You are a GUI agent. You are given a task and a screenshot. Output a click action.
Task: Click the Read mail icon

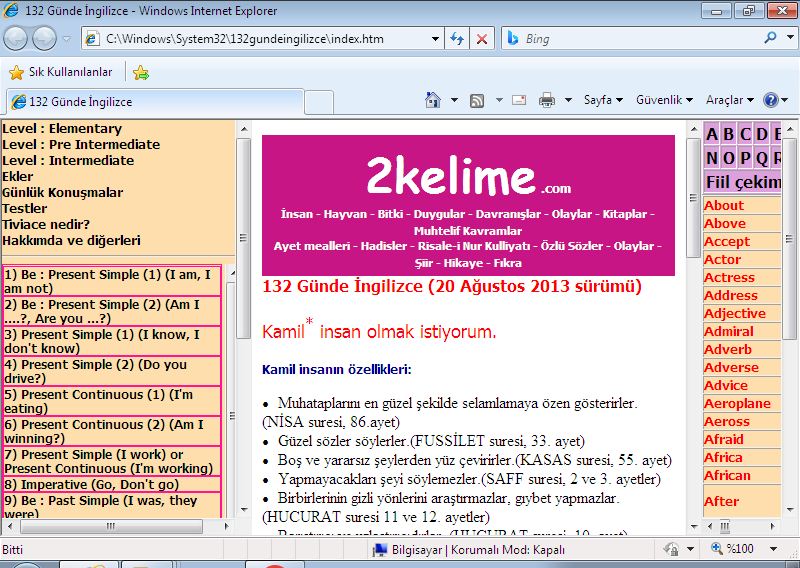(x=519, y=100)
